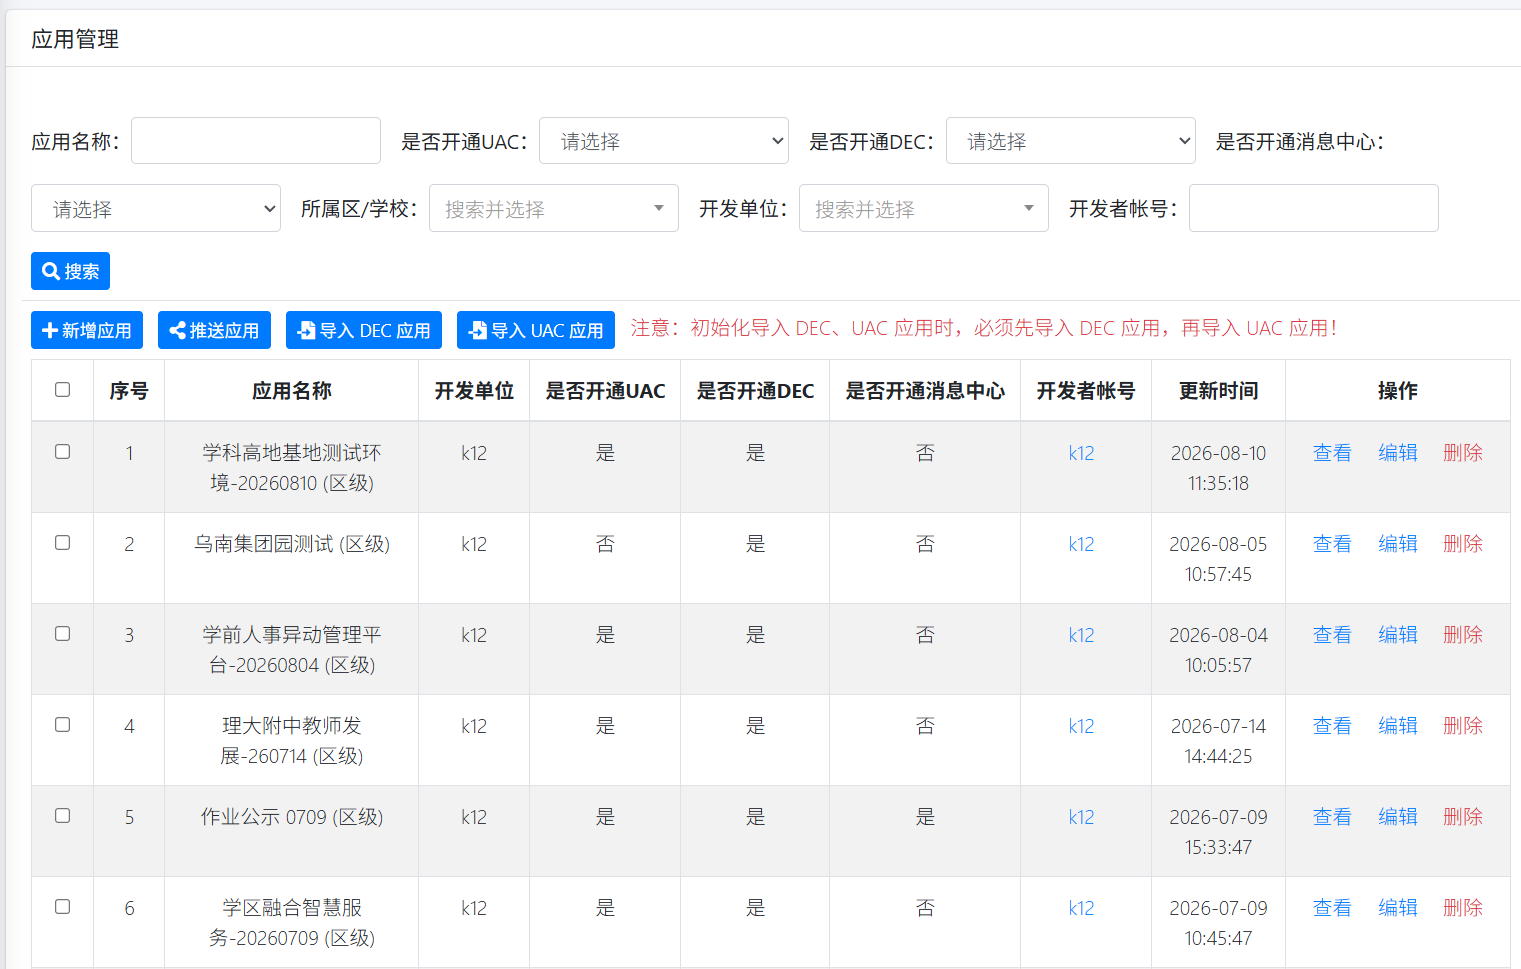The width and height of the screenshot is (1521, 969).
Task: Expand the 开发单位 search select
Action: (x=924, y=208)
